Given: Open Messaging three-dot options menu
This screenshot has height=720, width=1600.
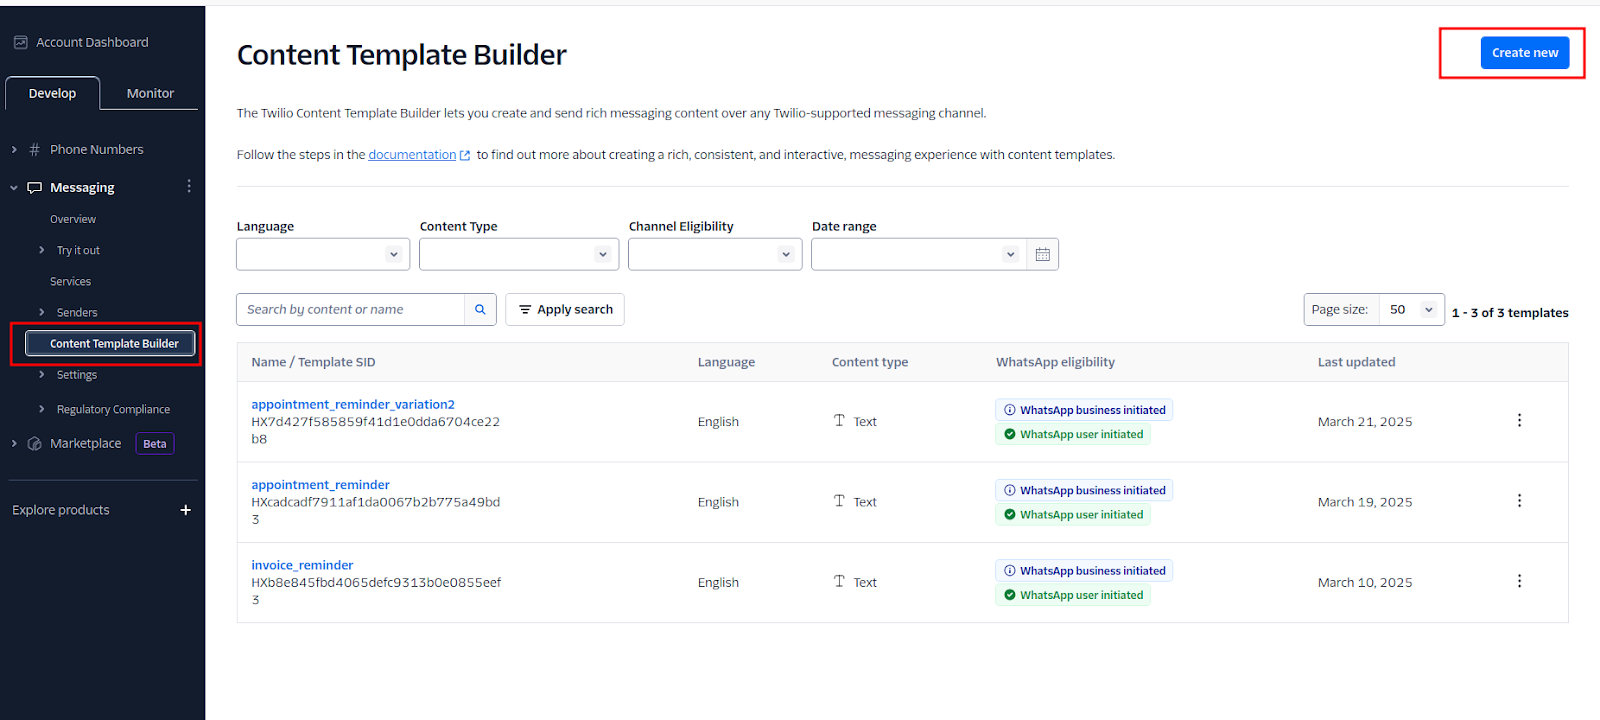Looking at the screenshot, I should (x=189, y=187).
